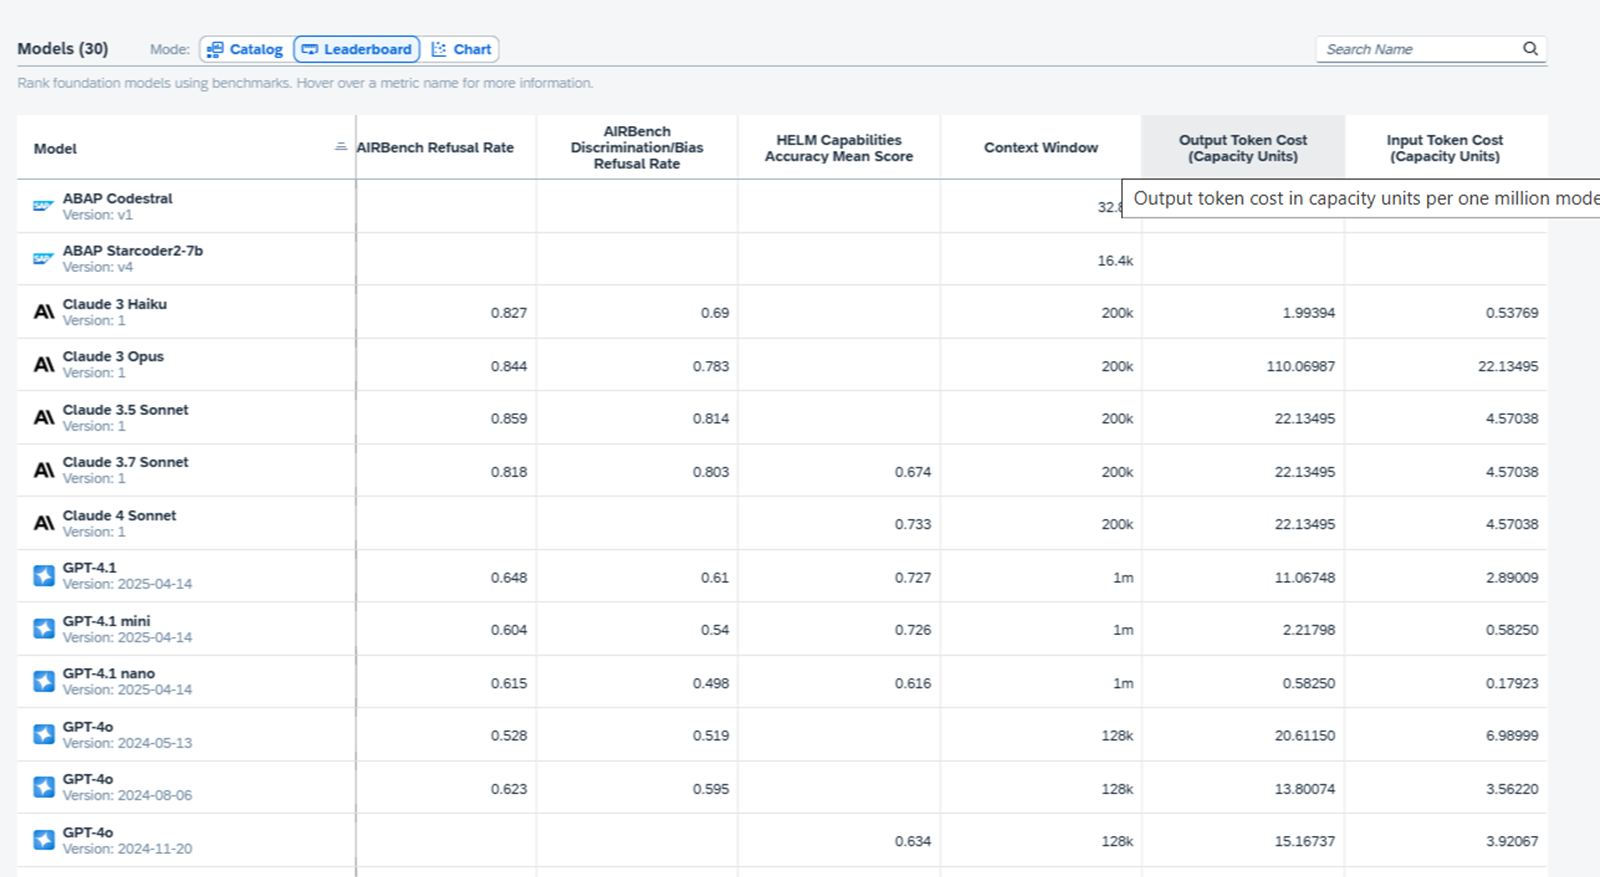Click Claude 3 Haiku output cost 1.99394
The image size is (1600, 877).
click(x=1309, y=313)
